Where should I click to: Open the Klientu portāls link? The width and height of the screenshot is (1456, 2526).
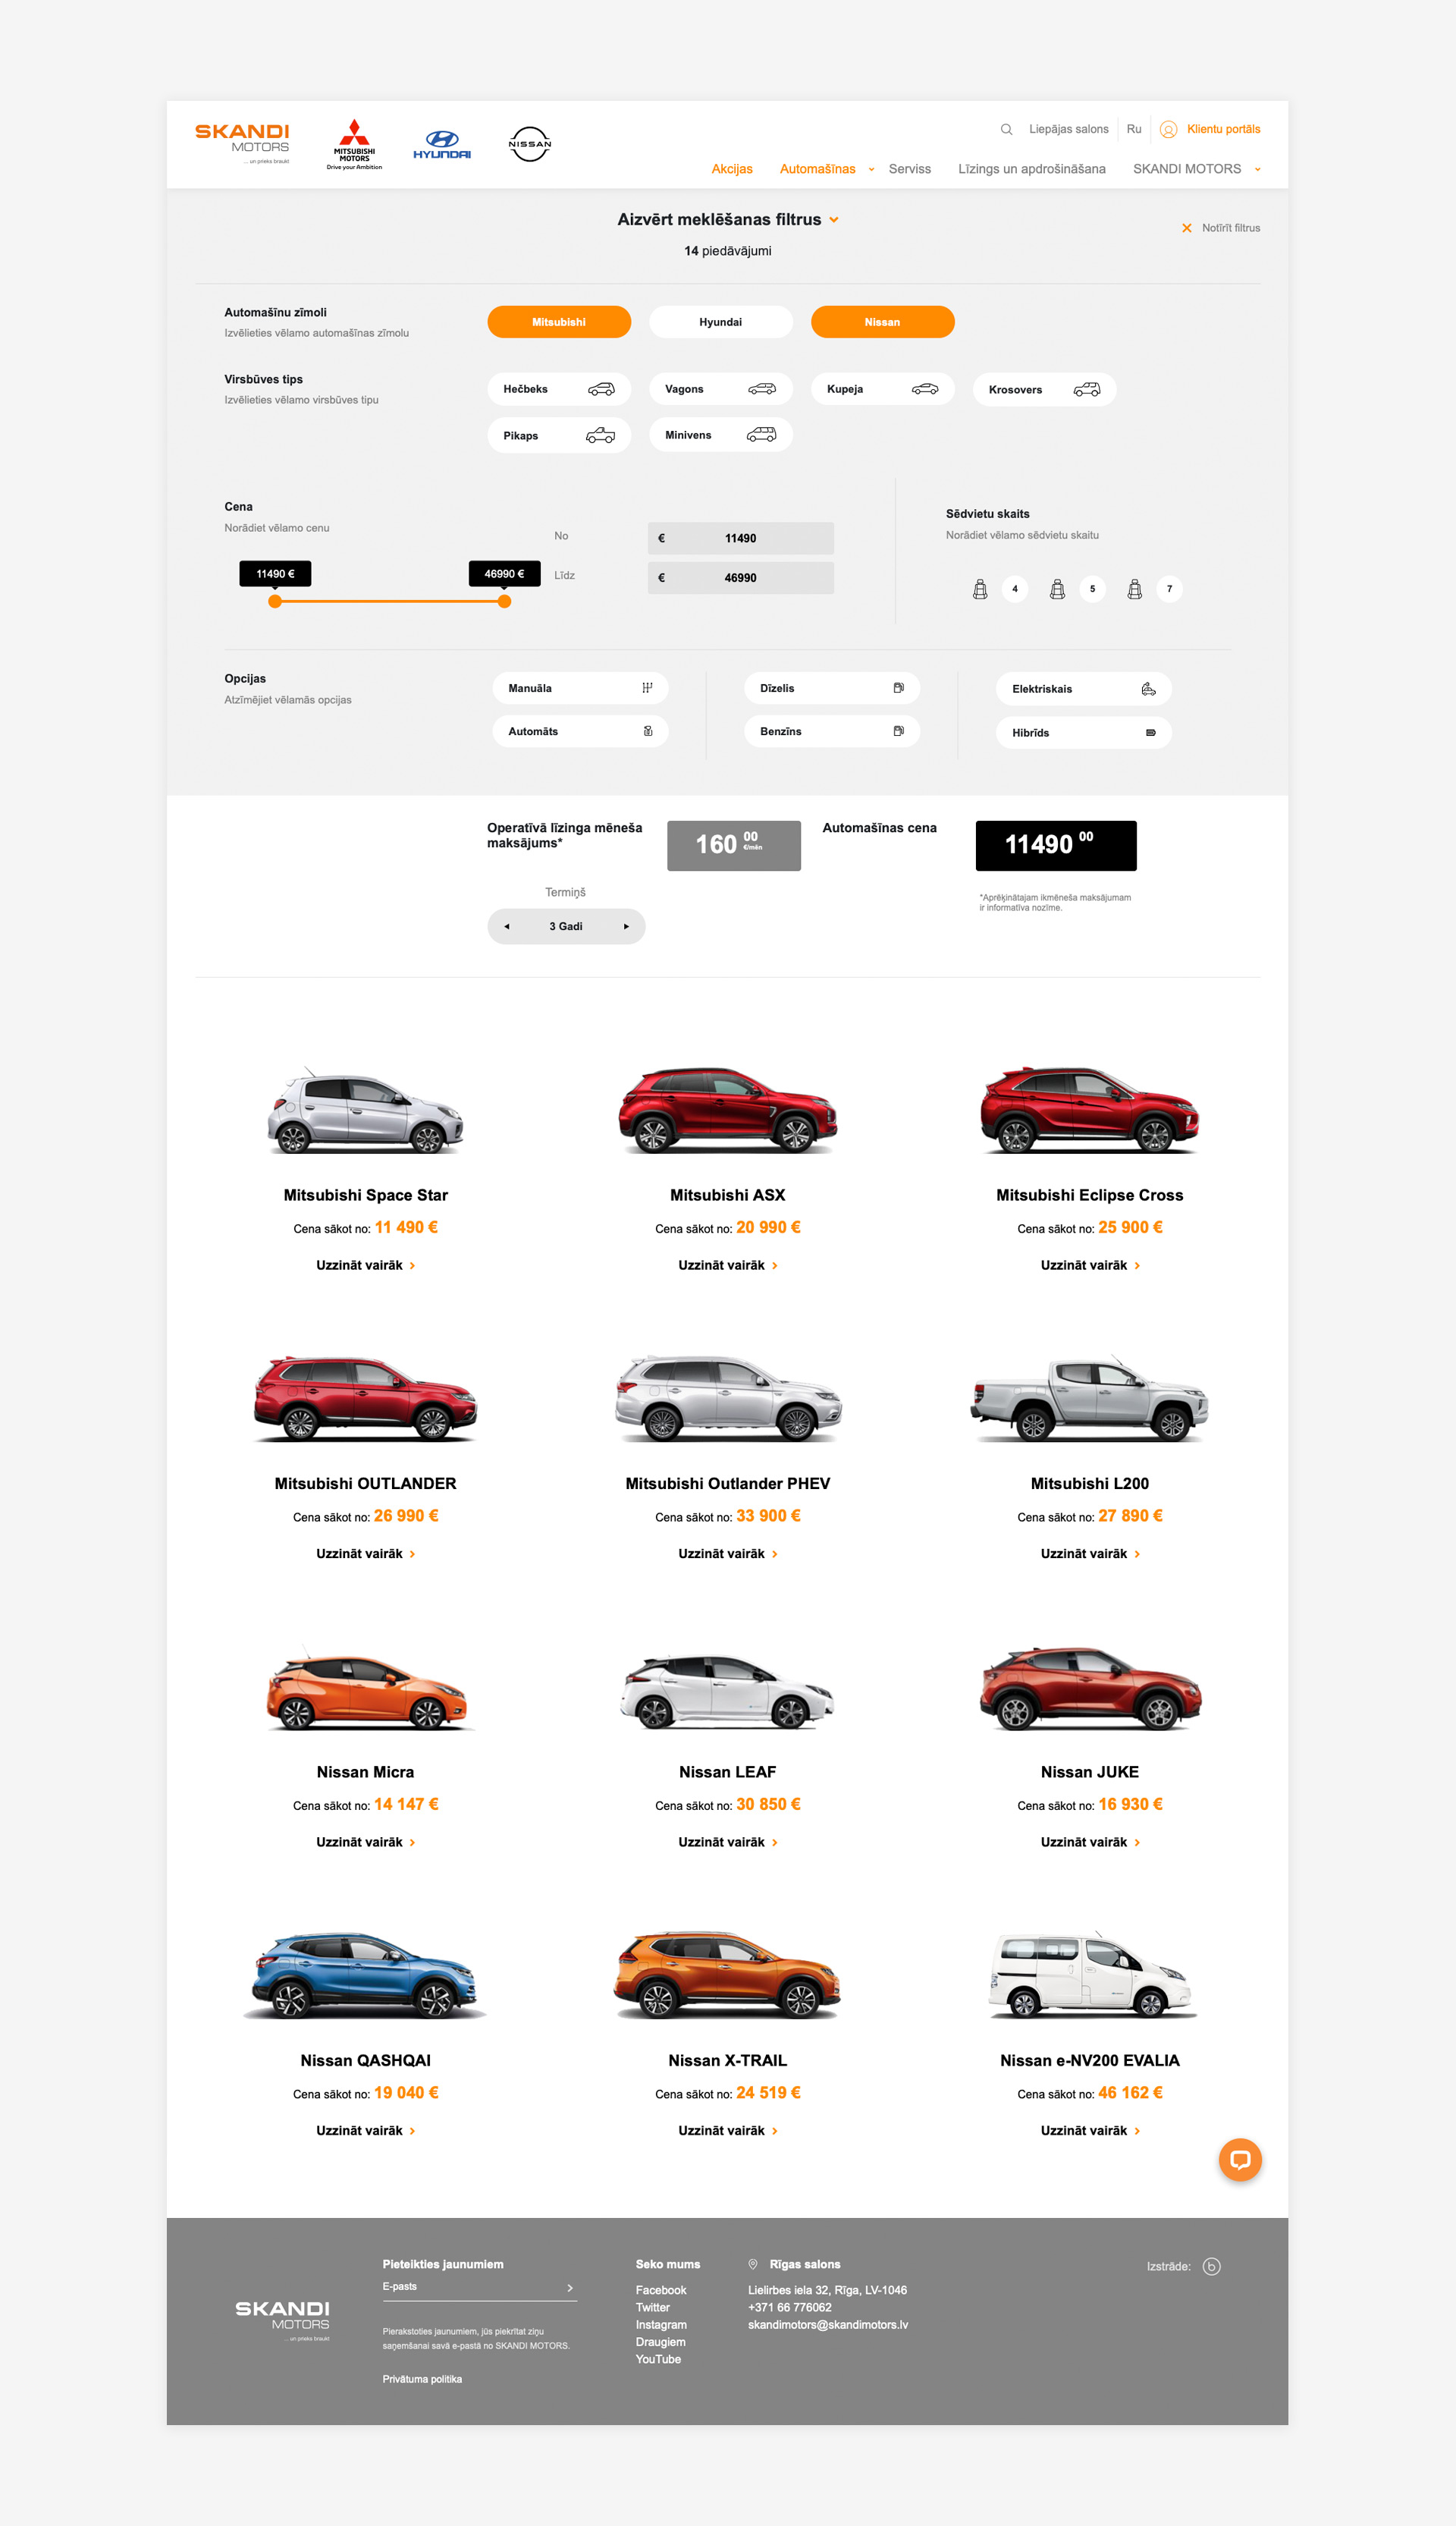[1223, 129]
